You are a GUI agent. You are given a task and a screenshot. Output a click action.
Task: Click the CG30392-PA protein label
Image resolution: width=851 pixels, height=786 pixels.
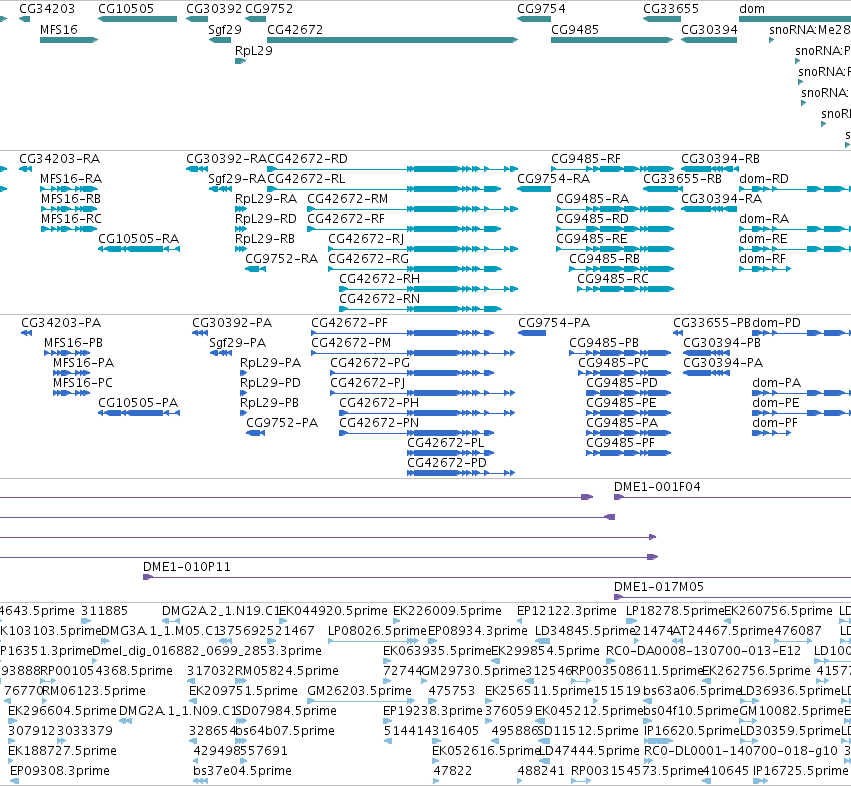[232, 322]
